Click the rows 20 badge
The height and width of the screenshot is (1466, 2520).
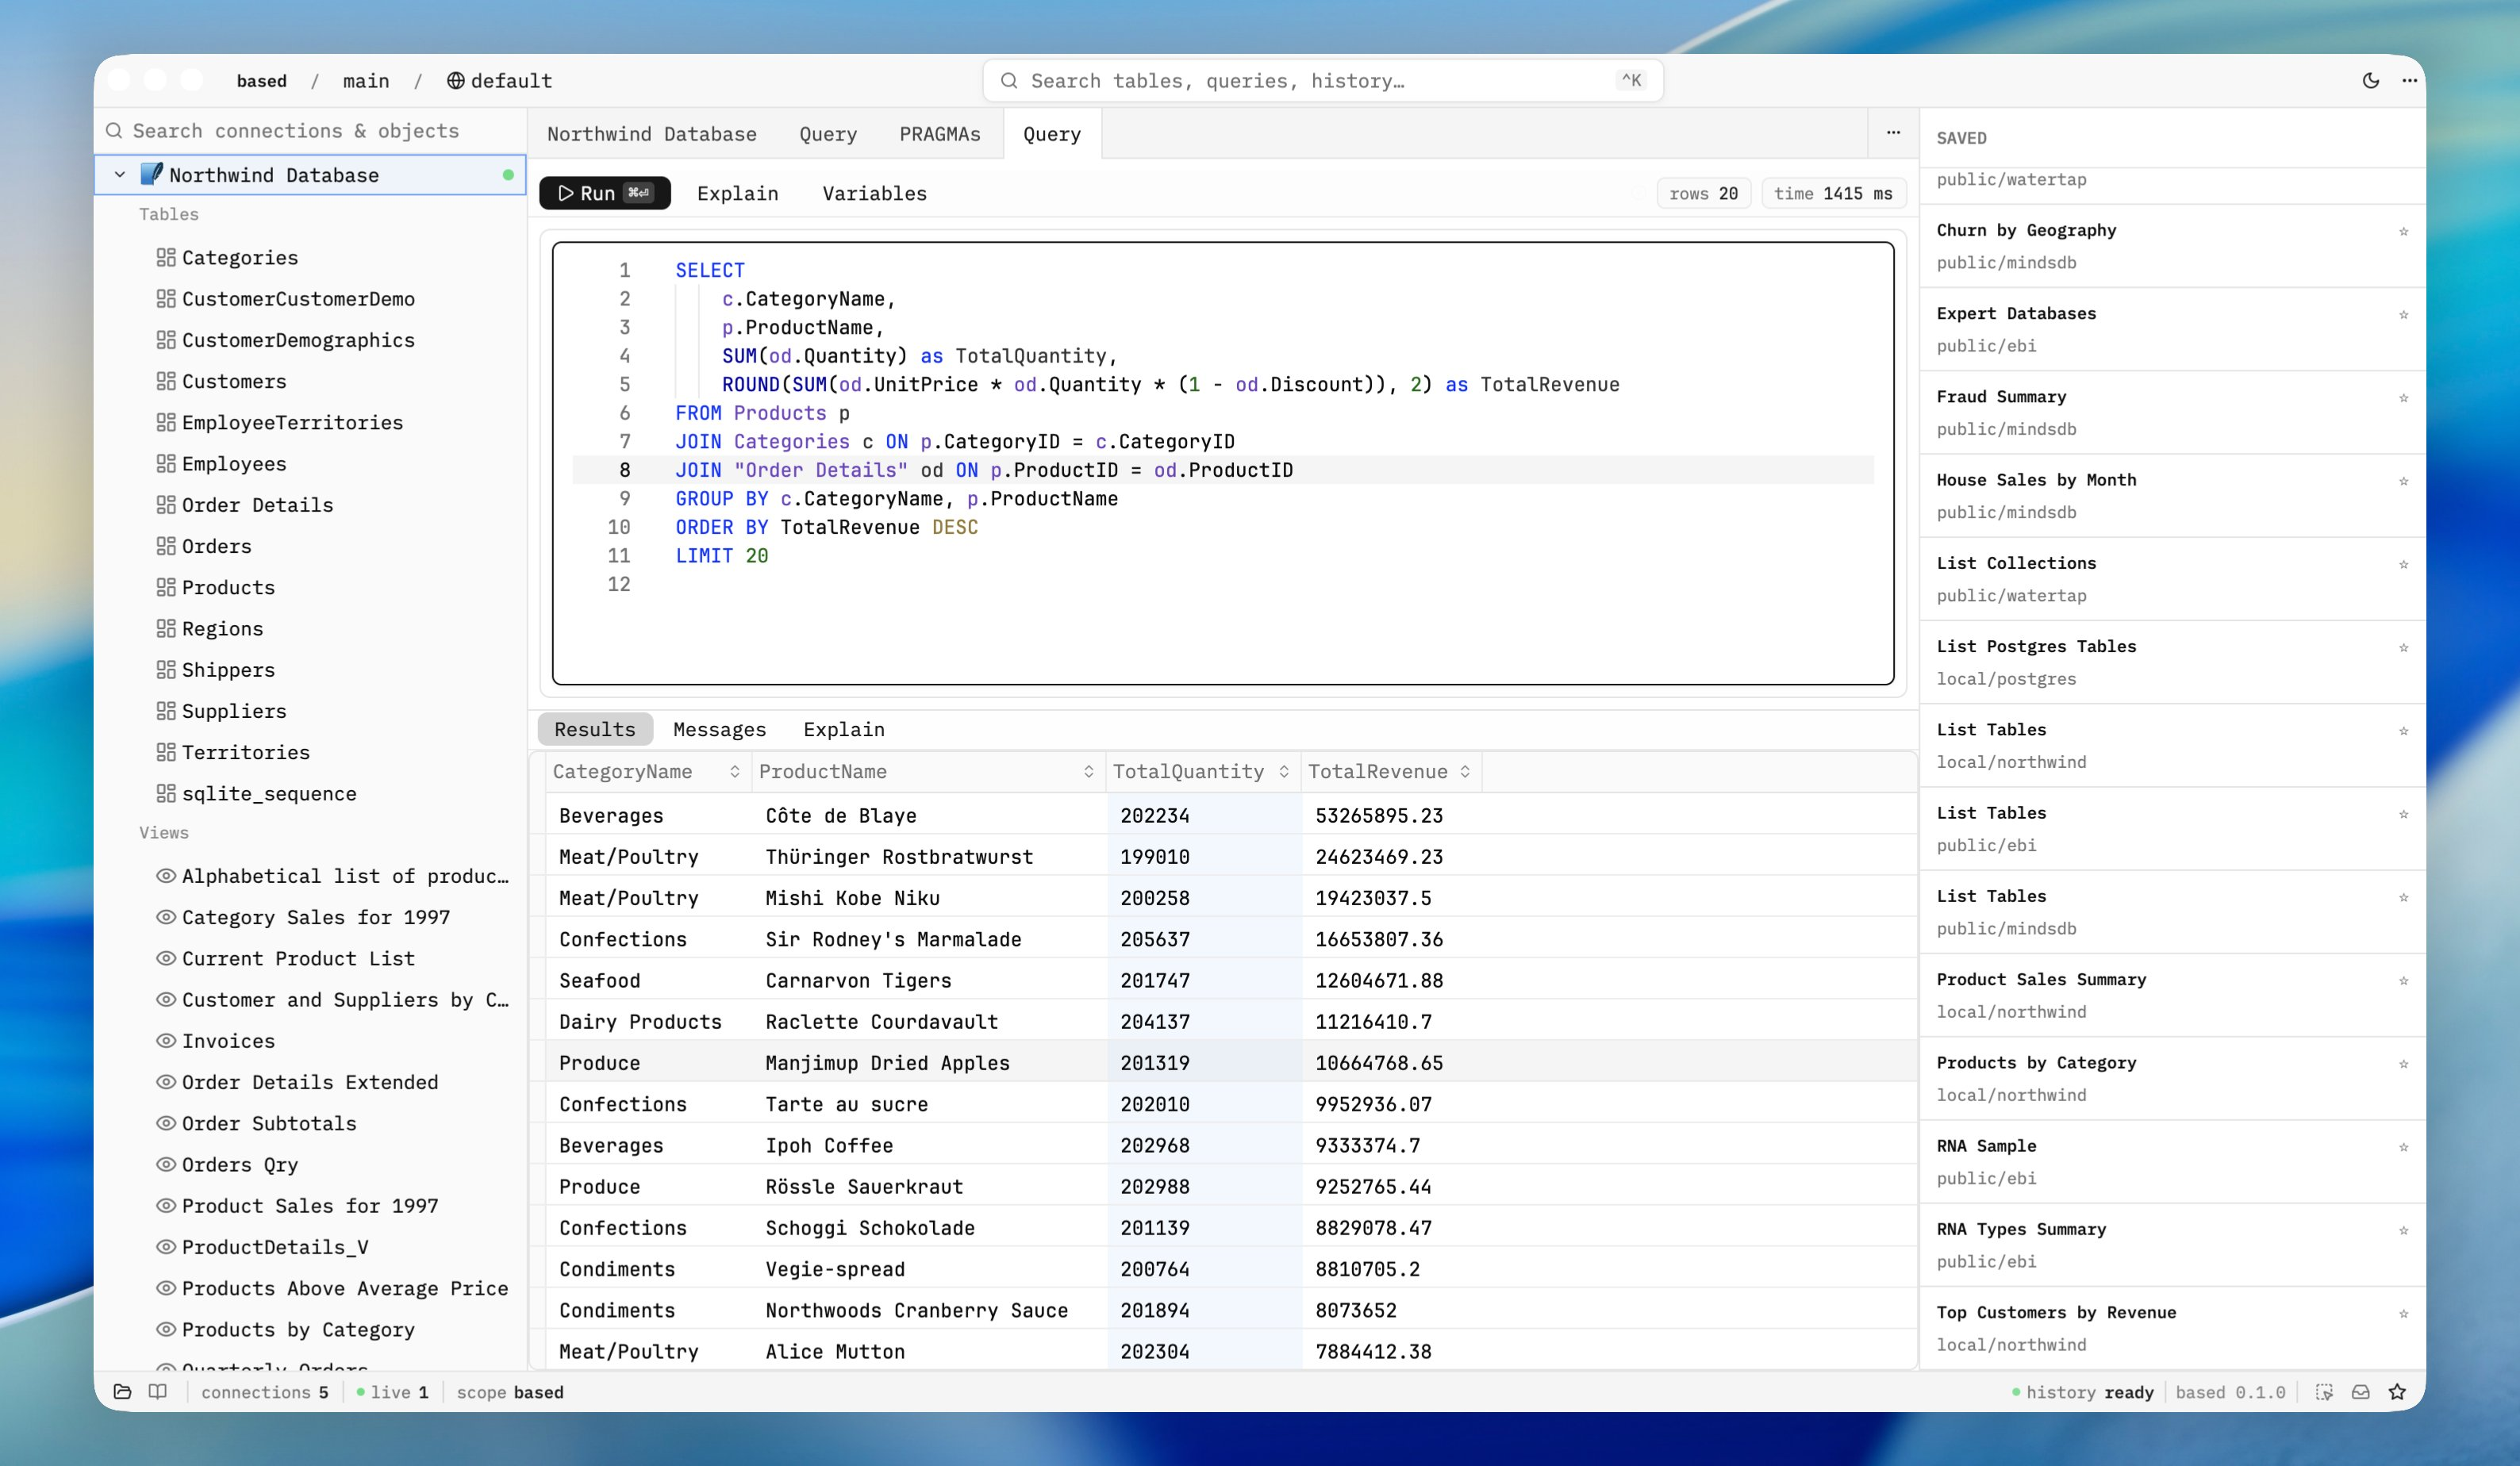click(x=1703, y=193)
